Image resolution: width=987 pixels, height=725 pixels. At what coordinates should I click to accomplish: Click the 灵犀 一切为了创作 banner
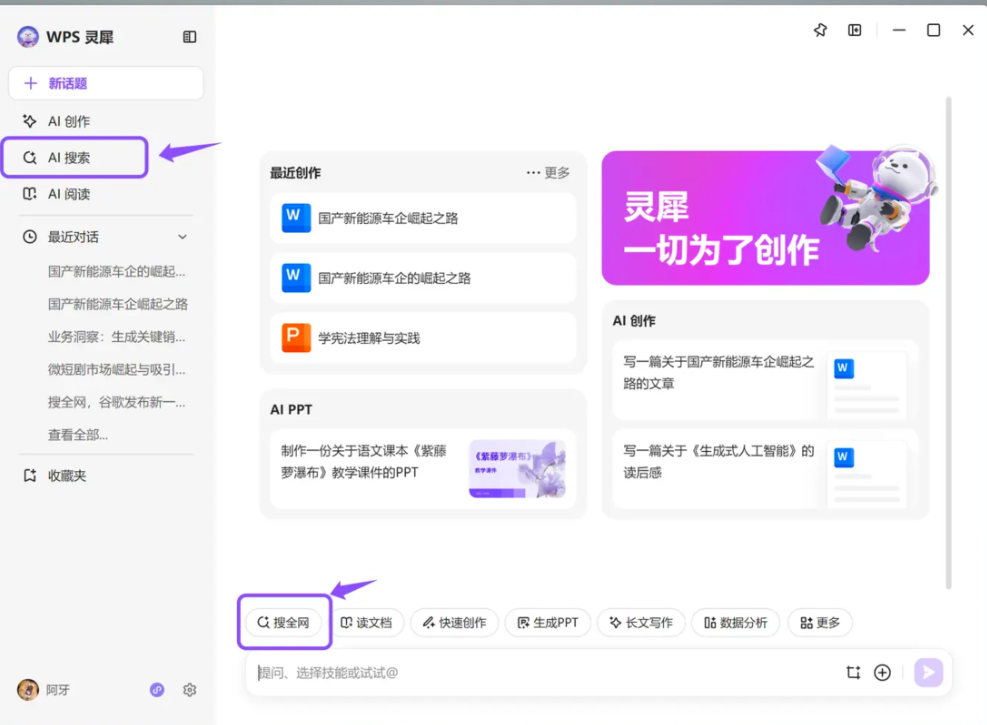coord(765,217)
